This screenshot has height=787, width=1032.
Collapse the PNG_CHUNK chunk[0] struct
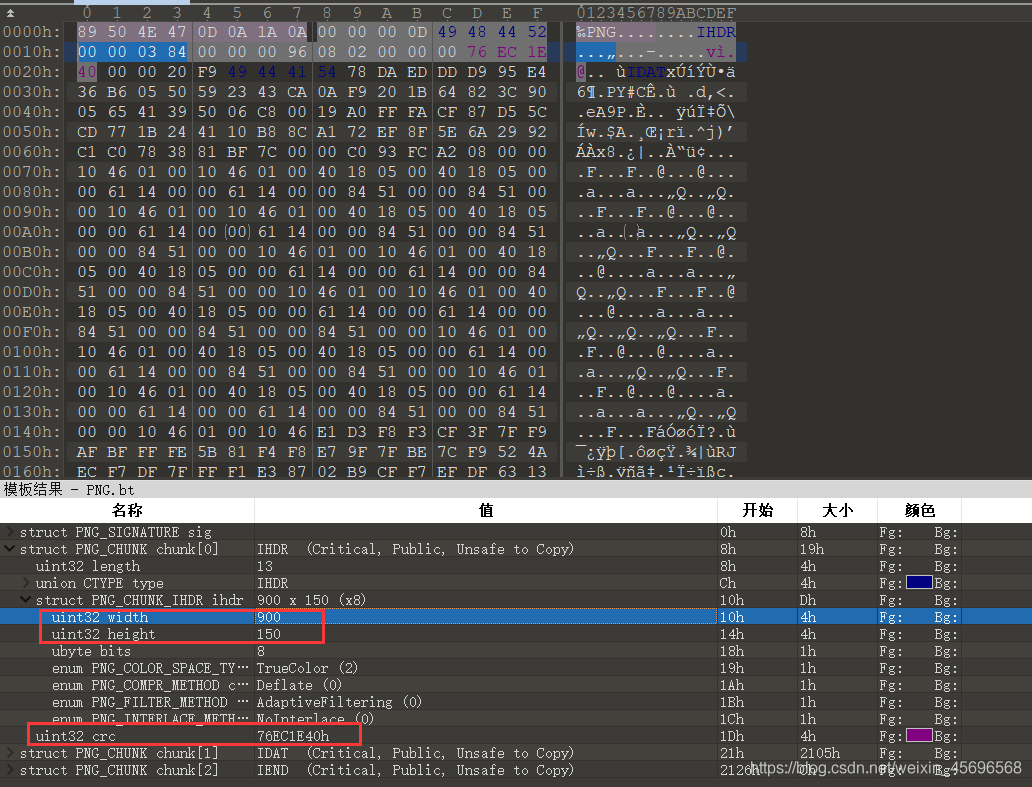(x=11, y=549)
